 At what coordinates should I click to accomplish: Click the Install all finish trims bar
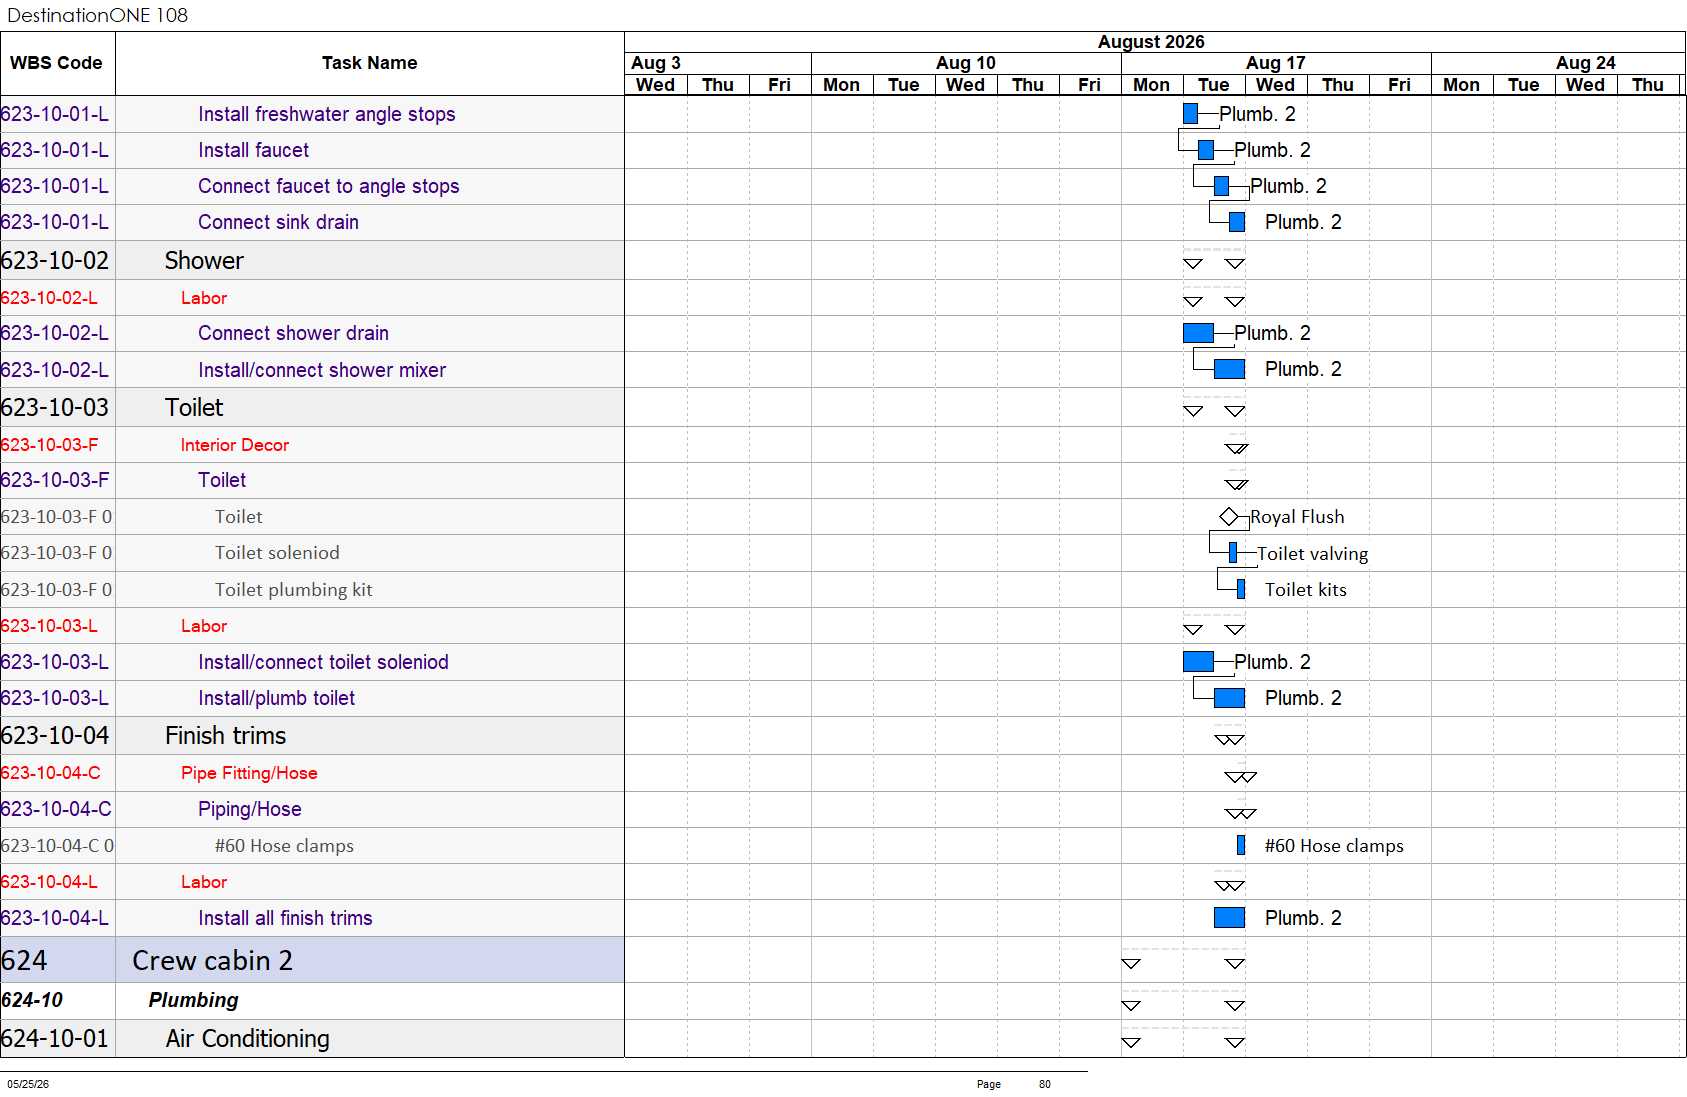[x=1229, y=918]
